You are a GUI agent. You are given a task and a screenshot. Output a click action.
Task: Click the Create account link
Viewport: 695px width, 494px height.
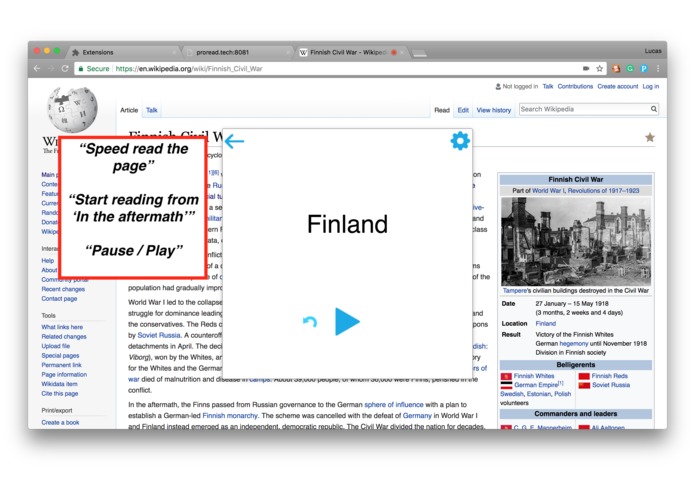[617, 86]
